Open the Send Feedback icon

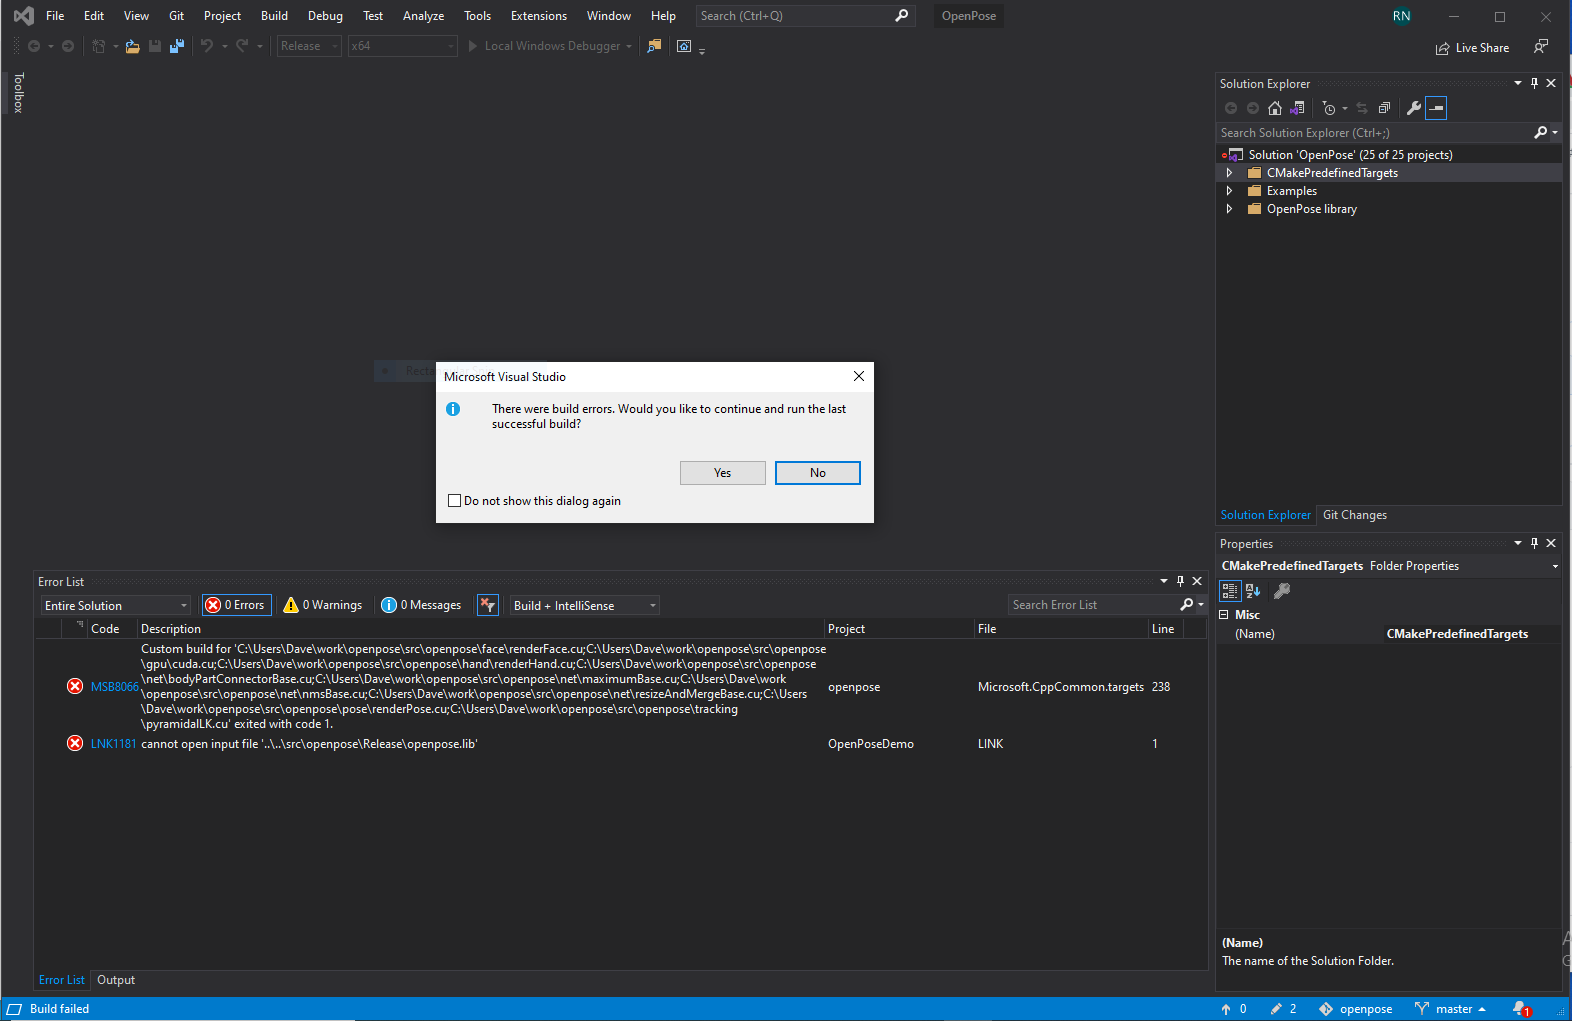pyautogui.click(x=1541, y=47)
